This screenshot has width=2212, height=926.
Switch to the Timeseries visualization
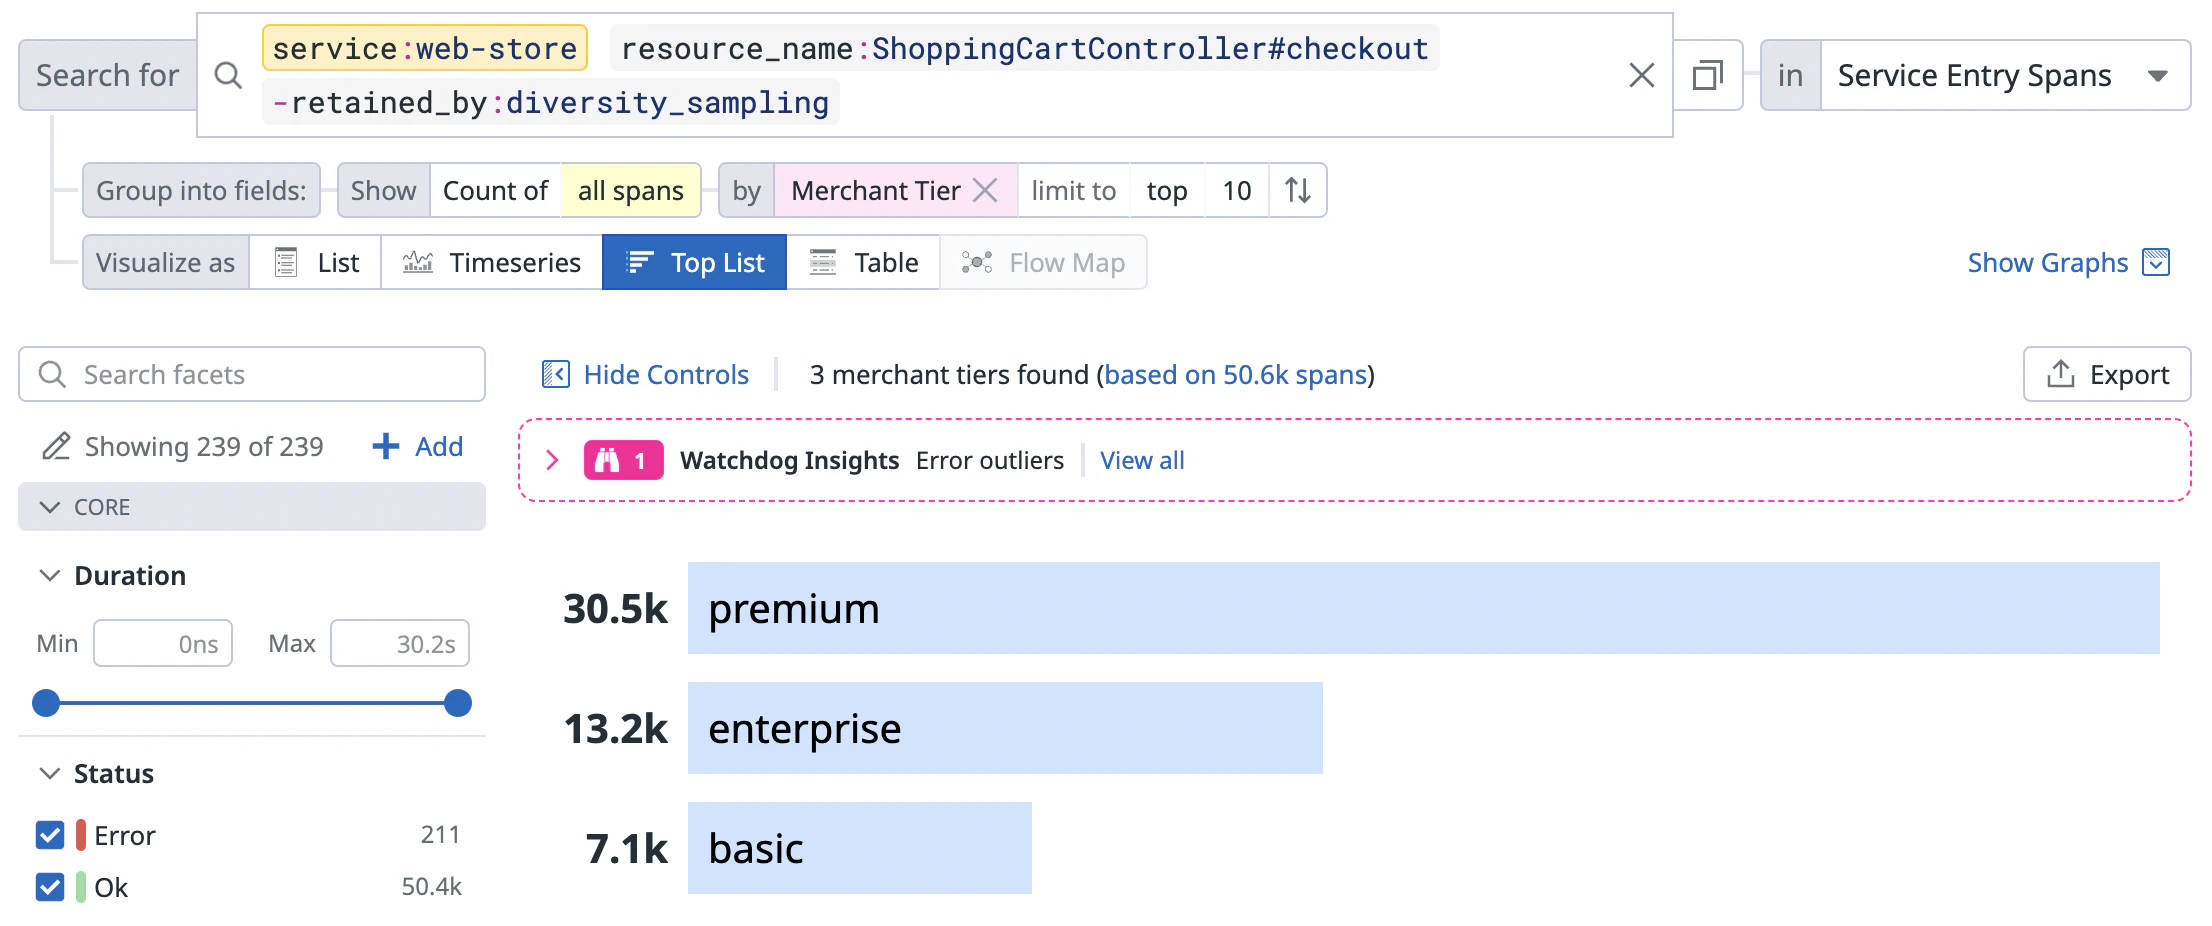coord(491,262)
